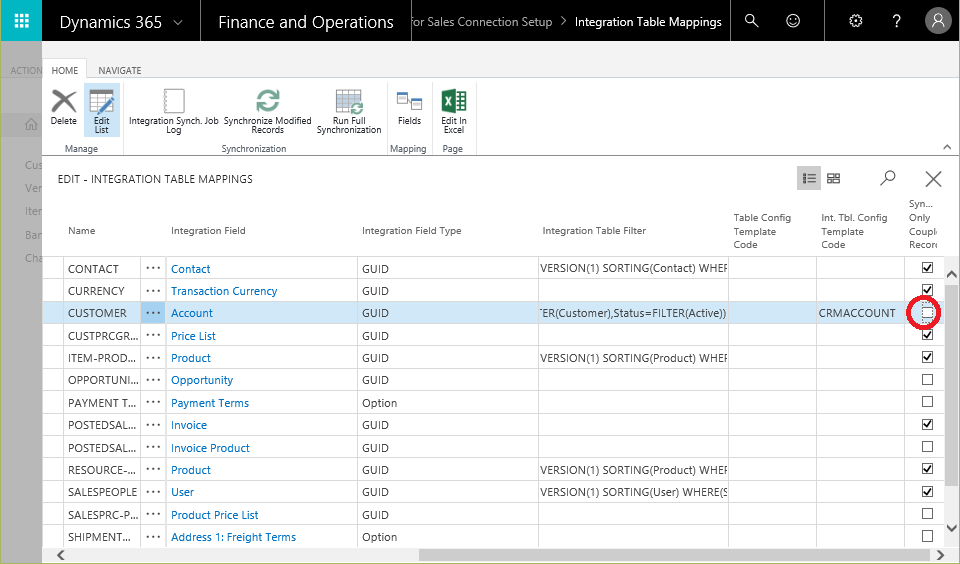The image size is (960, 564).
Task: Open the Fields mapping icon
Action: point(410,108)
